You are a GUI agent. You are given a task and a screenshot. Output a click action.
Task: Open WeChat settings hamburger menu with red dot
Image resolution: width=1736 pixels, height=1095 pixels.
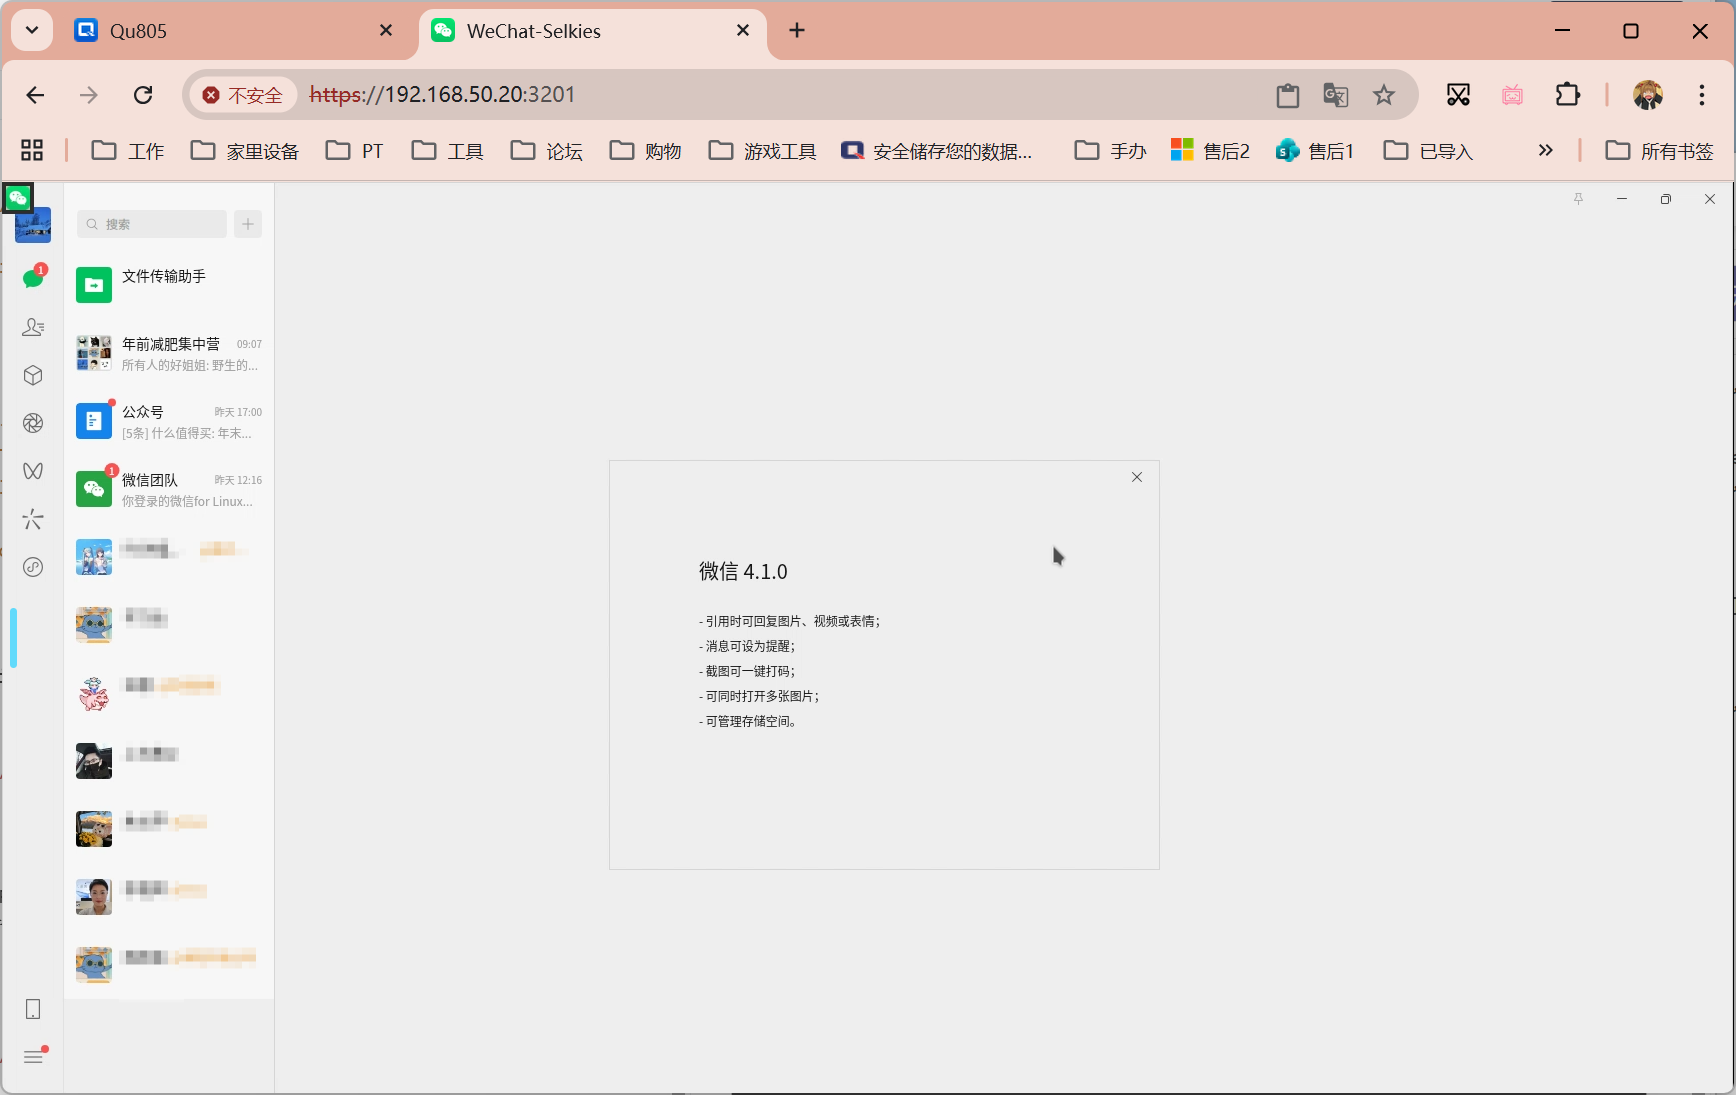point(33,1056)
